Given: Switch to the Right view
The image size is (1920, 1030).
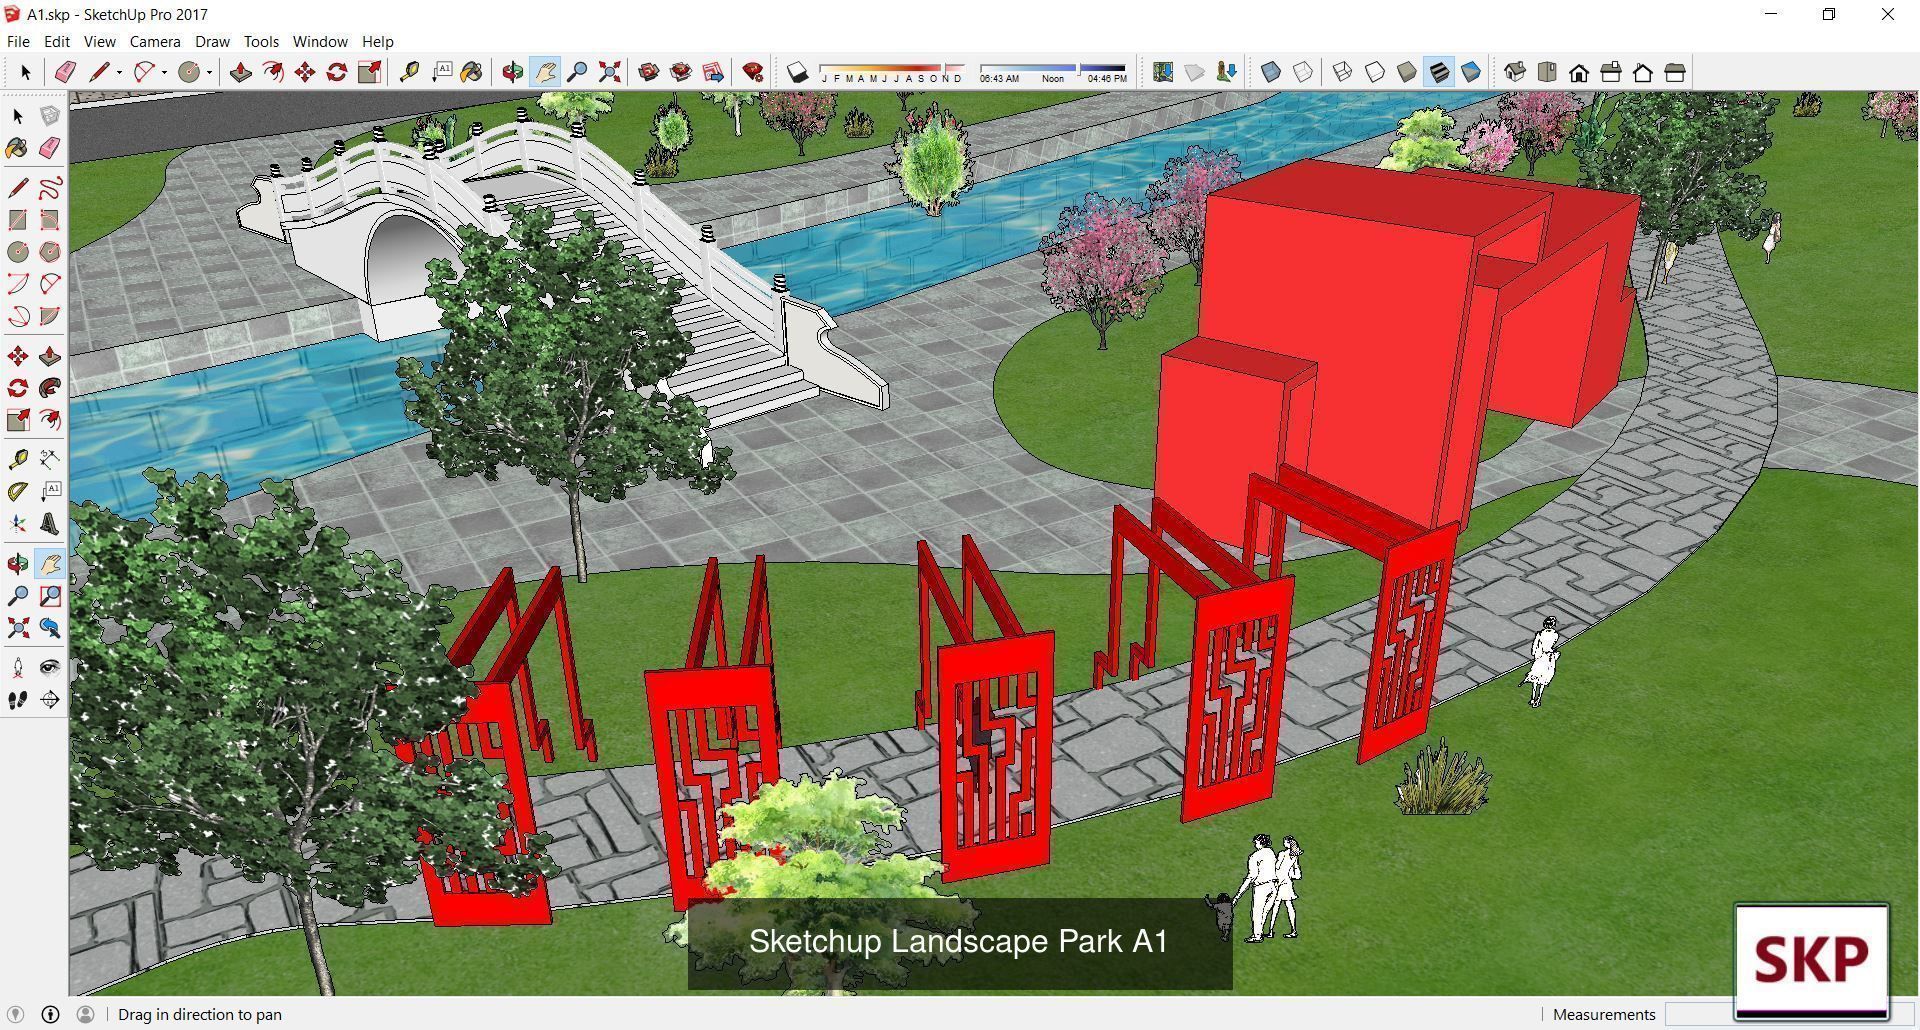Looking at the screenshot, I should [x=1611, y=72].
